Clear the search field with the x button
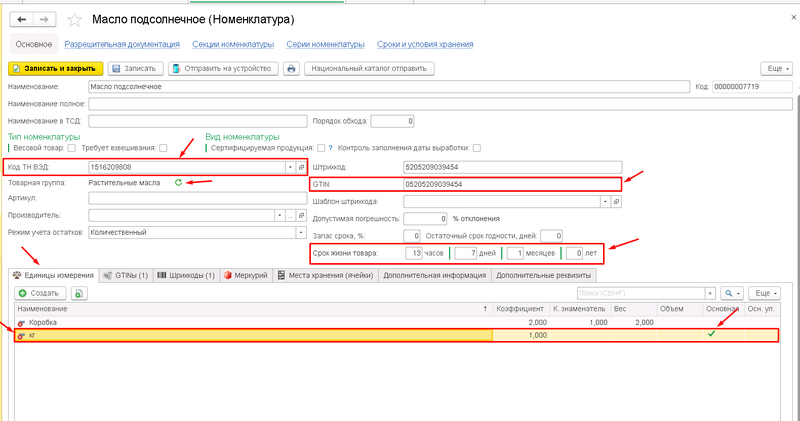 tap(710, 293)
